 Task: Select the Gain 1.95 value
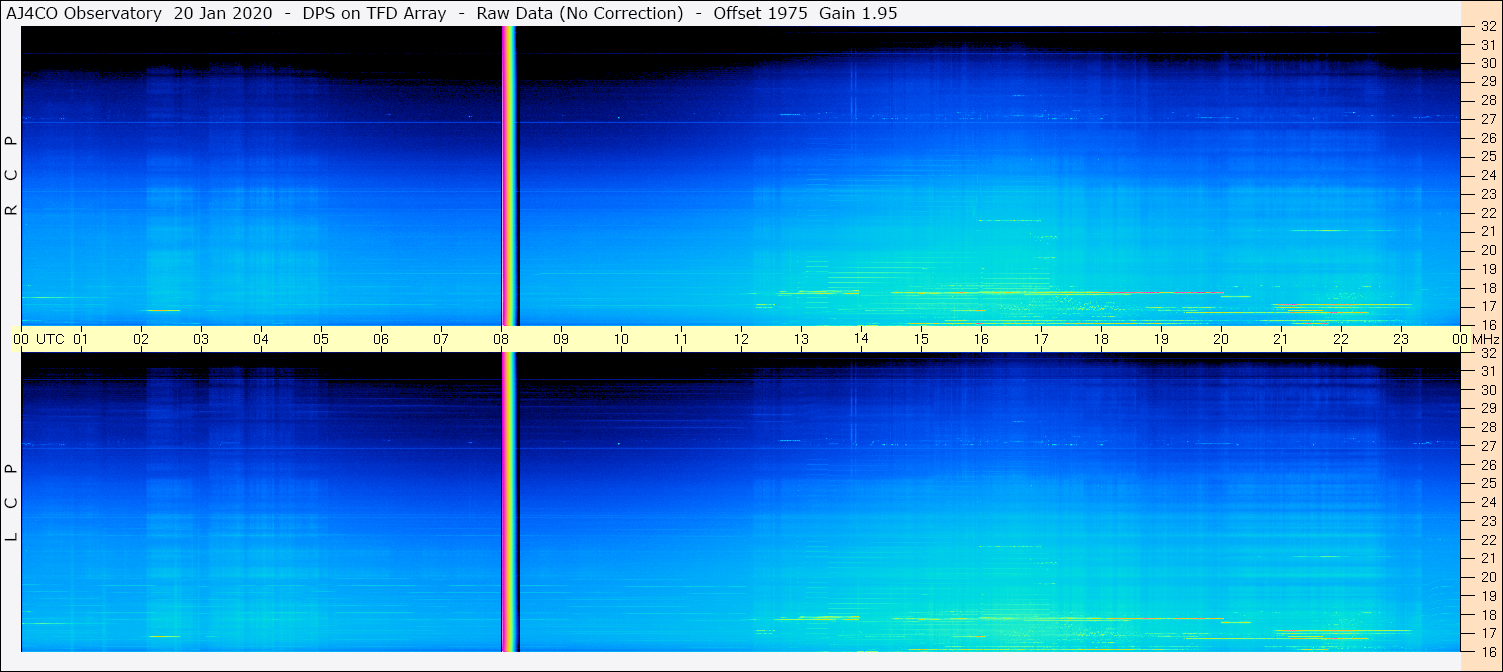coord(858,13)
